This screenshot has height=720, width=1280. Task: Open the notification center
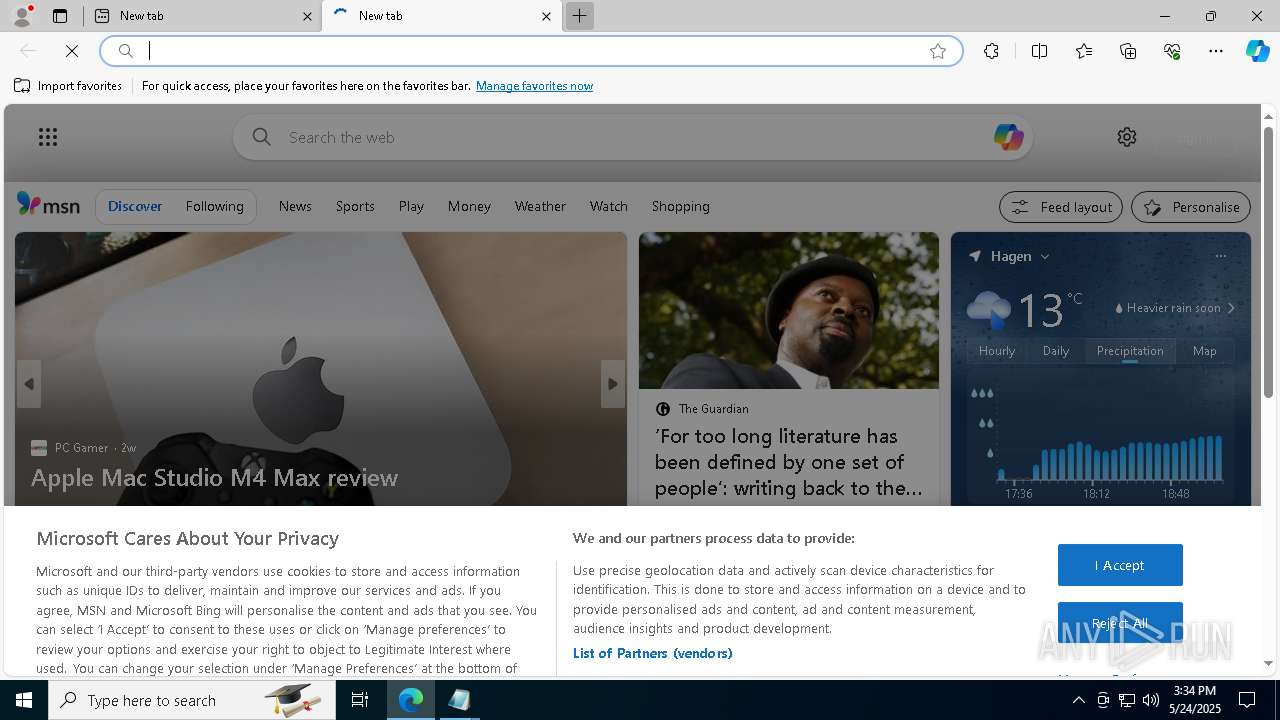coord(1247,700)
